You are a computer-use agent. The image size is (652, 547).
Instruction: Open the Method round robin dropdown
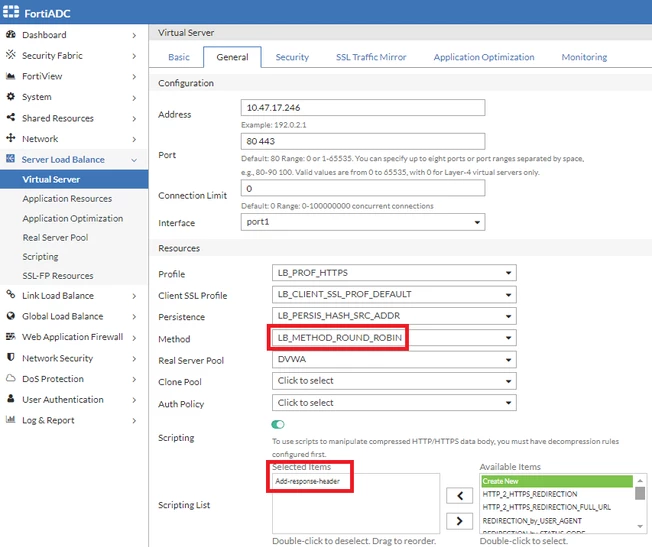pyautogui.click(x=394, y=338)
